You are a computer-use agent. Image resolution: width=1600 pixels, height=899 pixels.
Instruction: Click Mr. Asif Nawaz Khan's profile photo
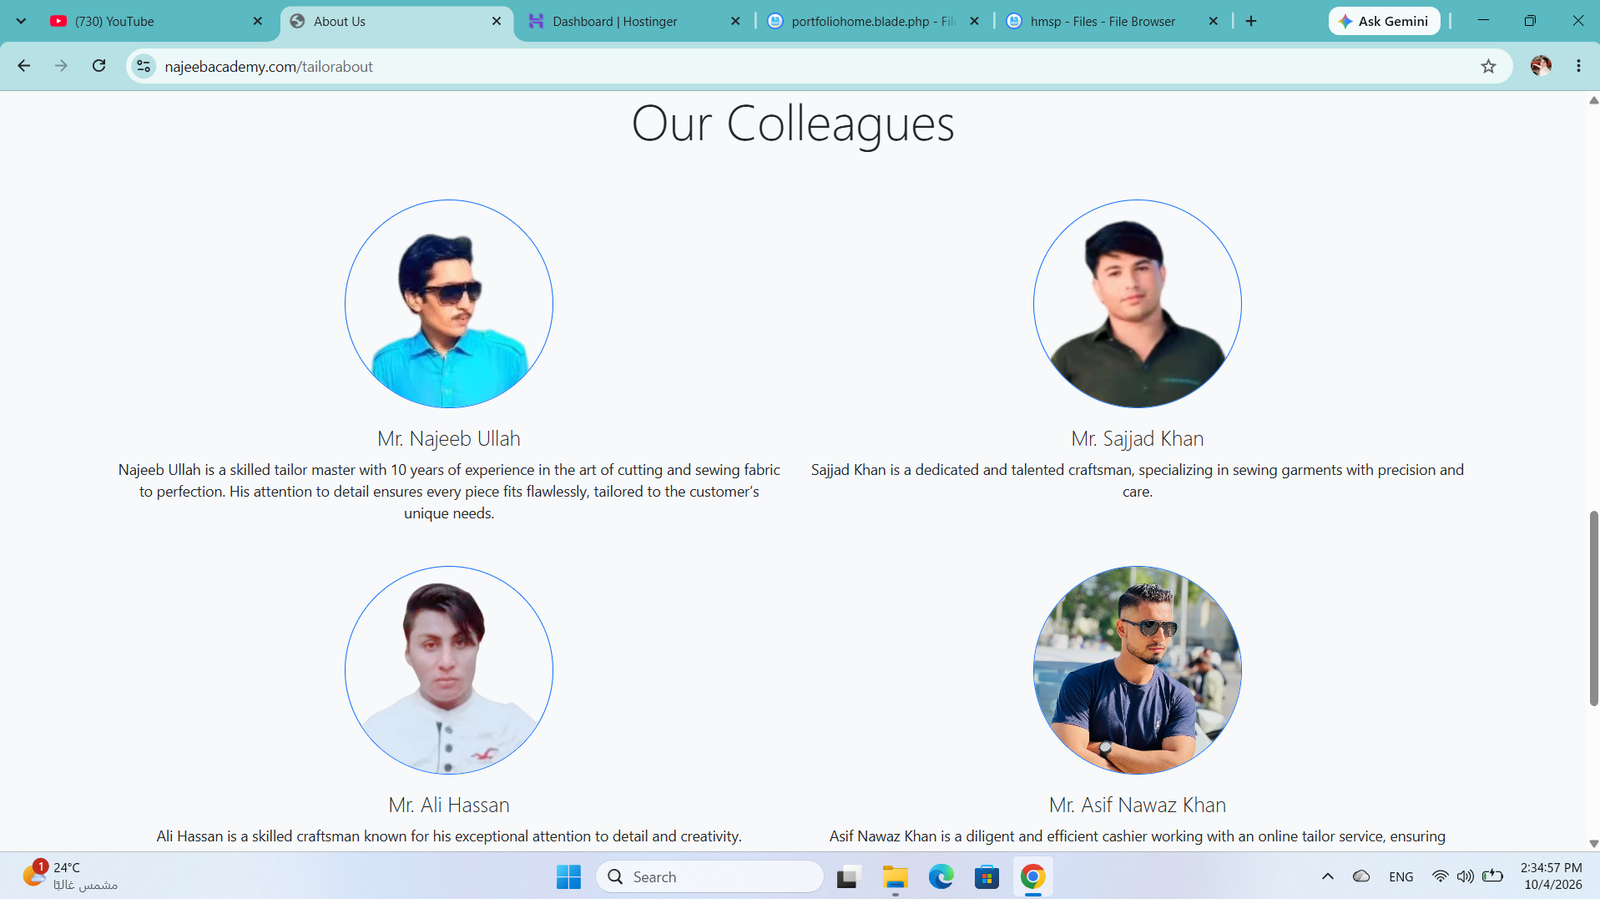1137,670
